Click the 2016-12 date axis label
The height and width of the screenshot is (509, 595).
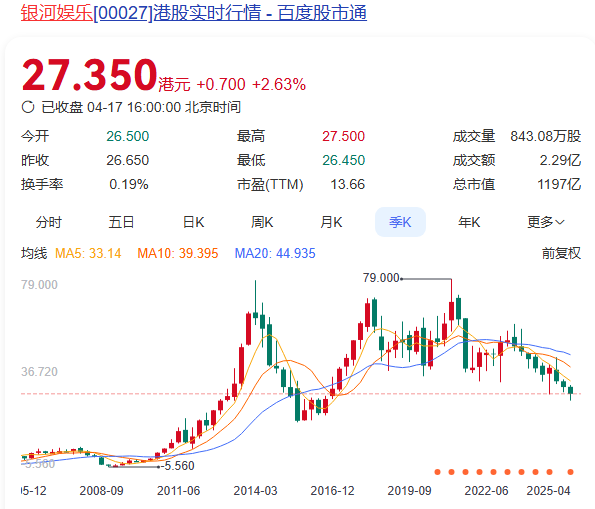coord(332,491)
